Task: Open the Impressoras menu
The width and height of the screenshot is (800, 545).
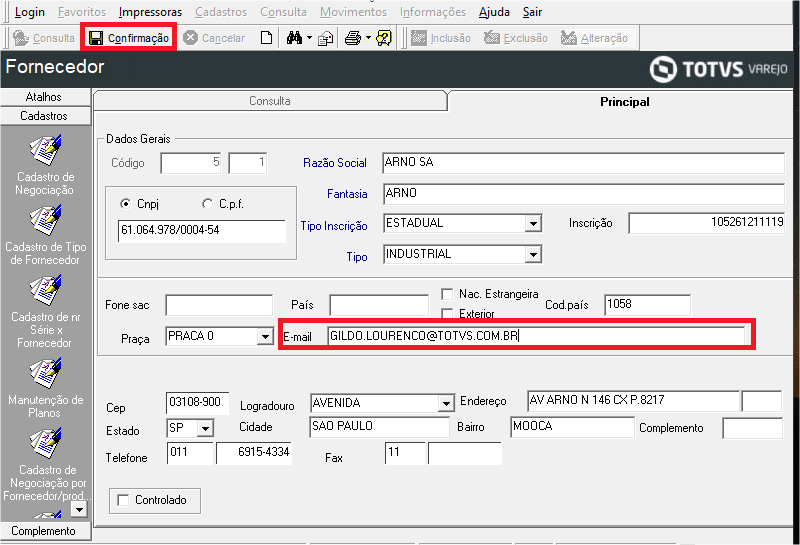Action: (150, 12)
